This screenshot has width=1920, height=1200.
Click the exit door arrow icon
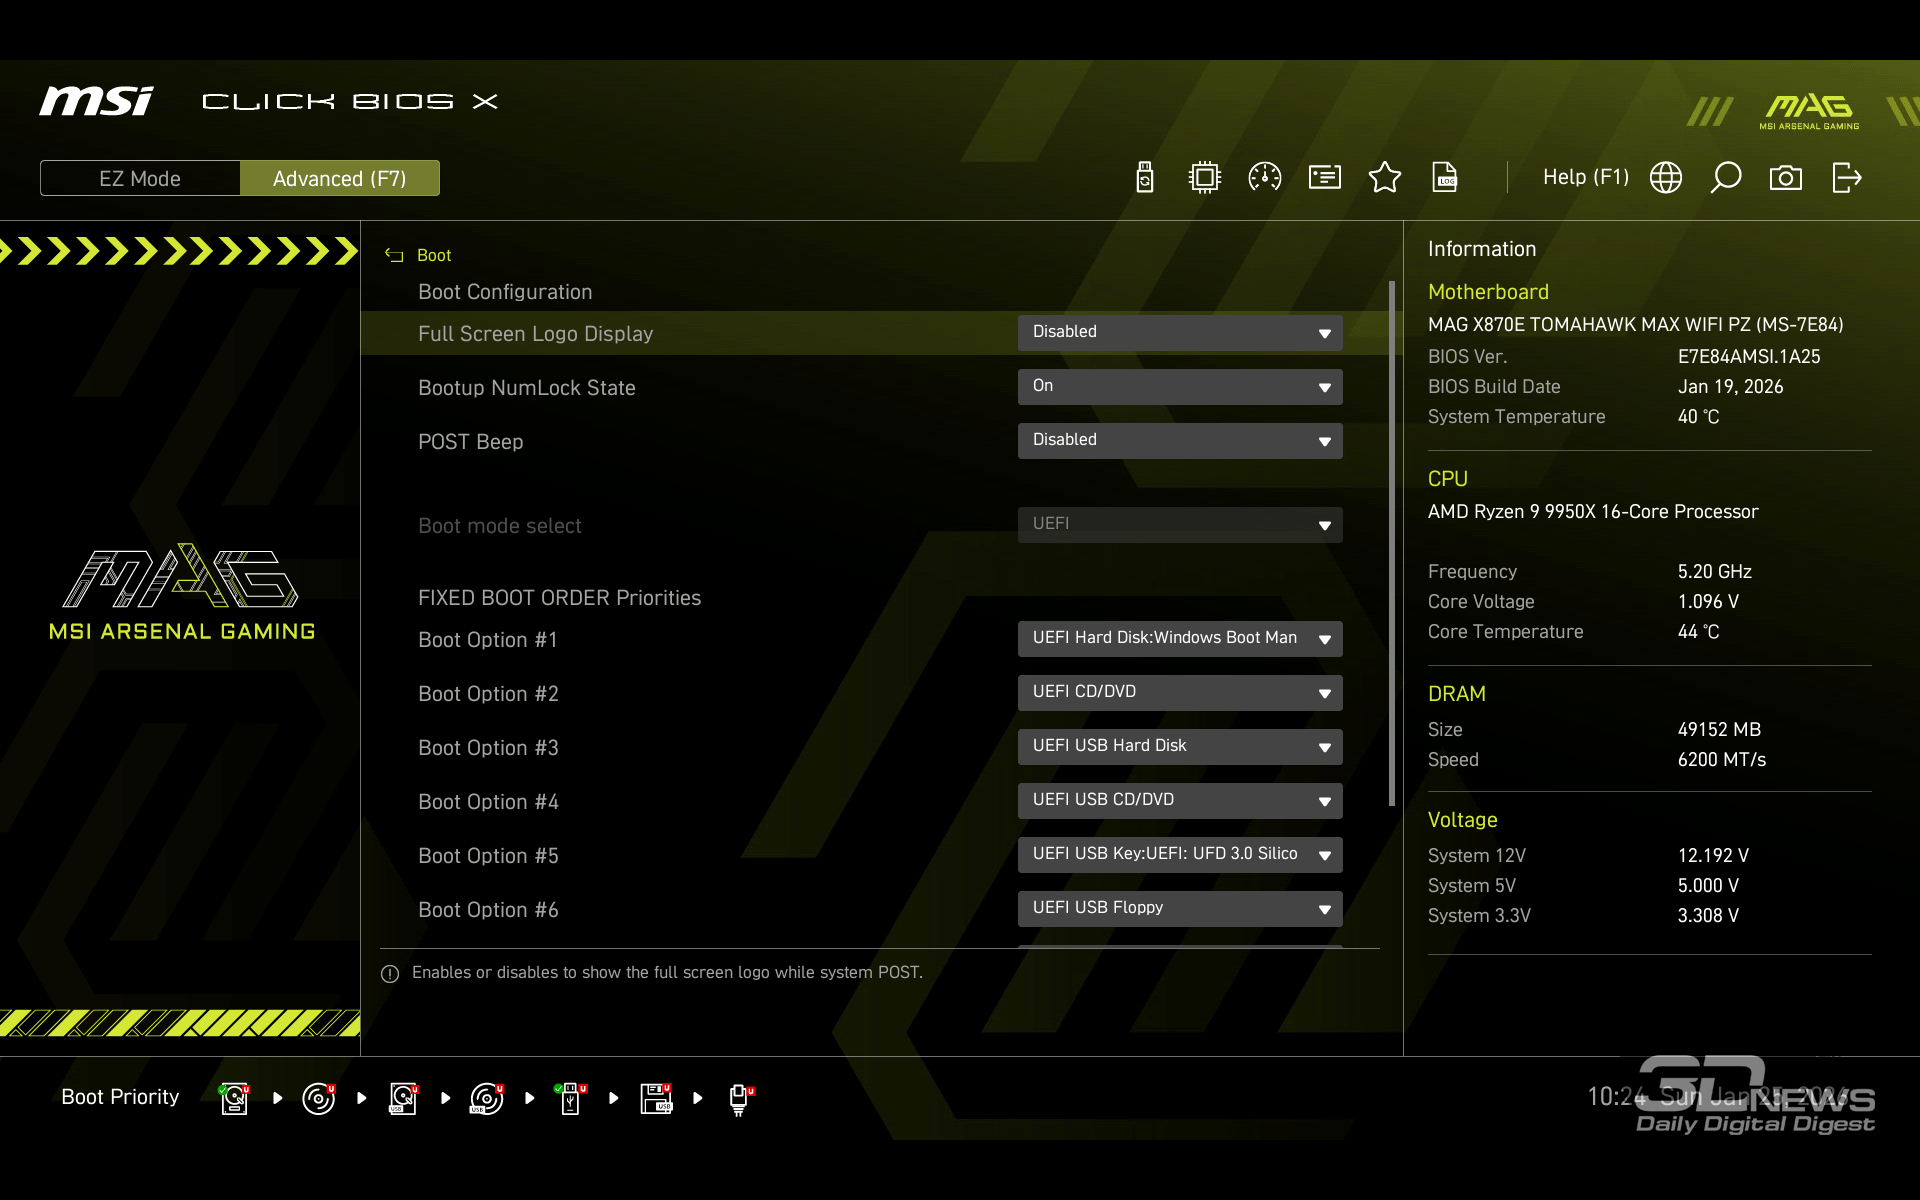(1846, 178)
